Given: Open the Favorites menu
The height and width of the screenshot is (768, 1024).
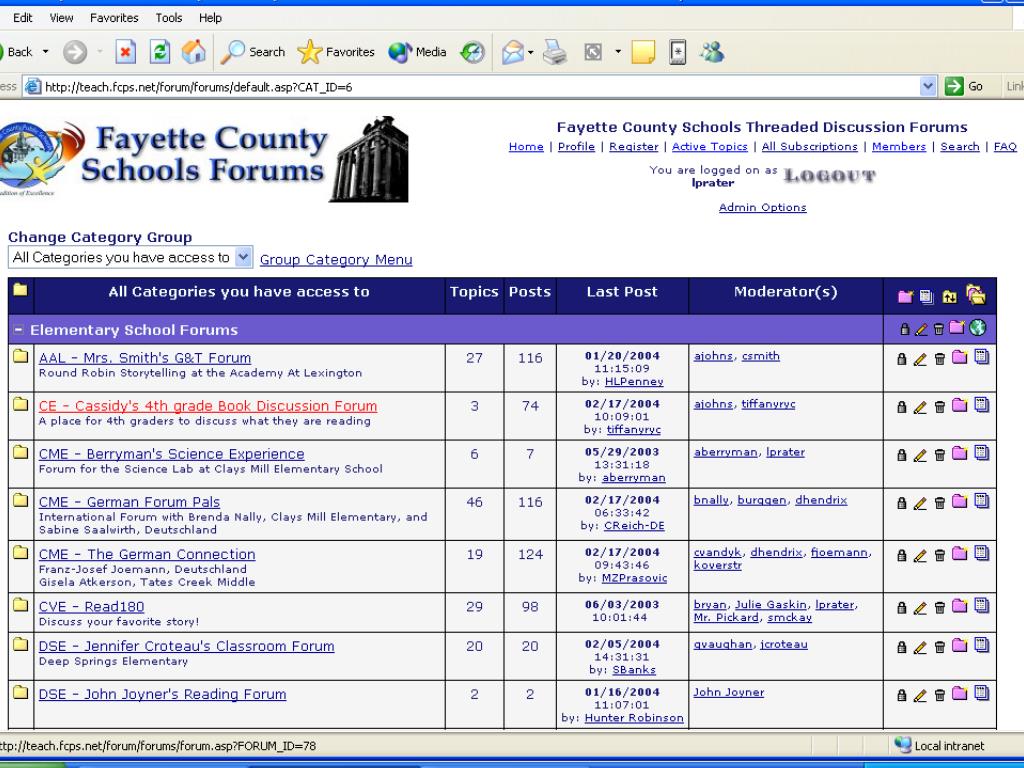Looking at the screenshot, I should point(114,18).
